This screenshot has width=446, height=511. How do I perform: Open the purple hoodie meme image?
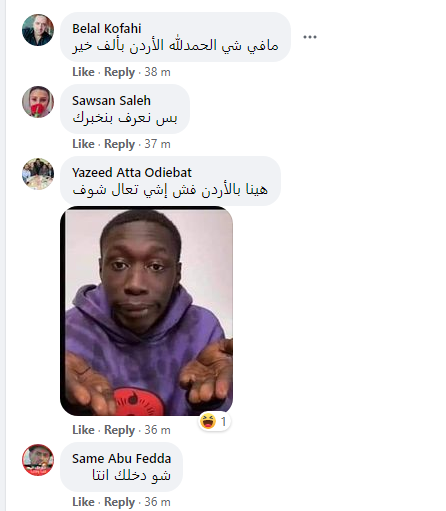(146, 311)
